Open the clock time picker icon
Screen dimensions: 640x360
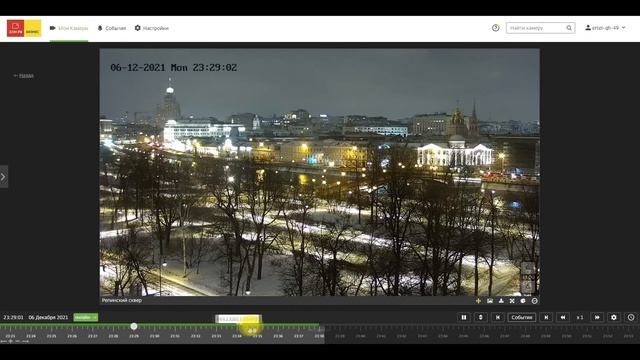[x=631, y=317]
